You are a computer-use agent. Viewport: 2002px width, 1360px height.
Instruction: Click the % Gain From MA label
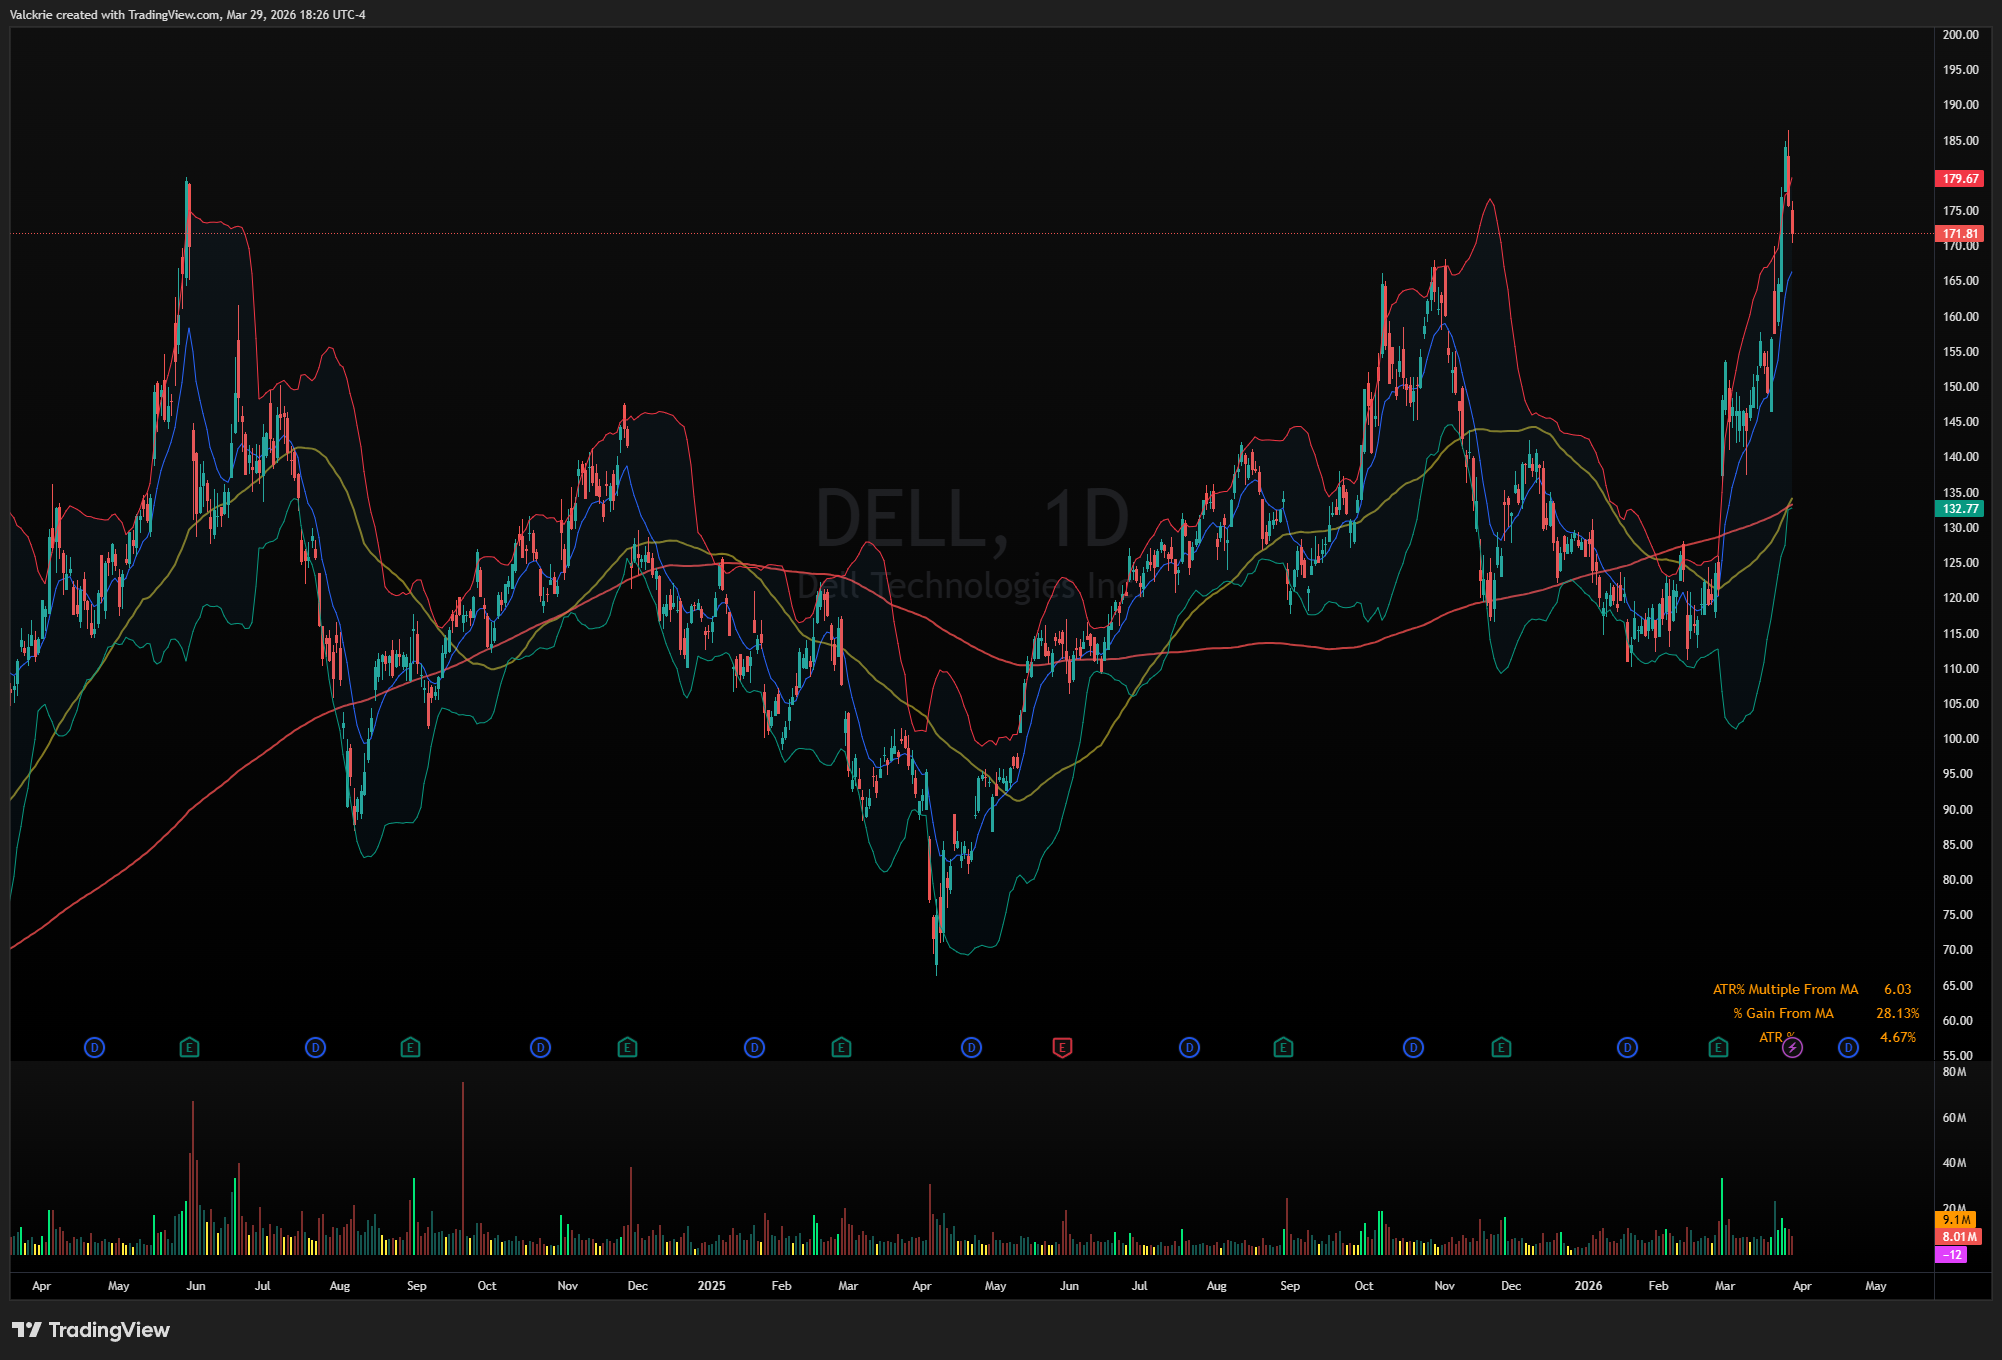click(1783, 1013)
